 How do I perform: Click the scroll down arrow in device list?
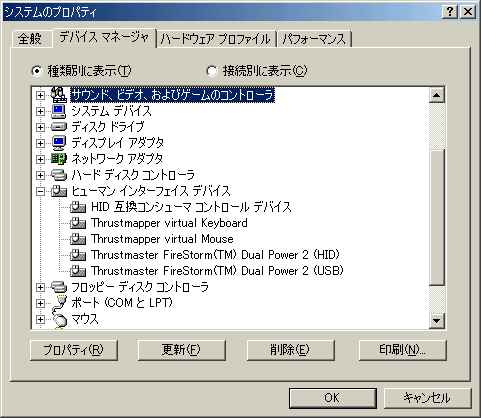[x=437, y=321]
